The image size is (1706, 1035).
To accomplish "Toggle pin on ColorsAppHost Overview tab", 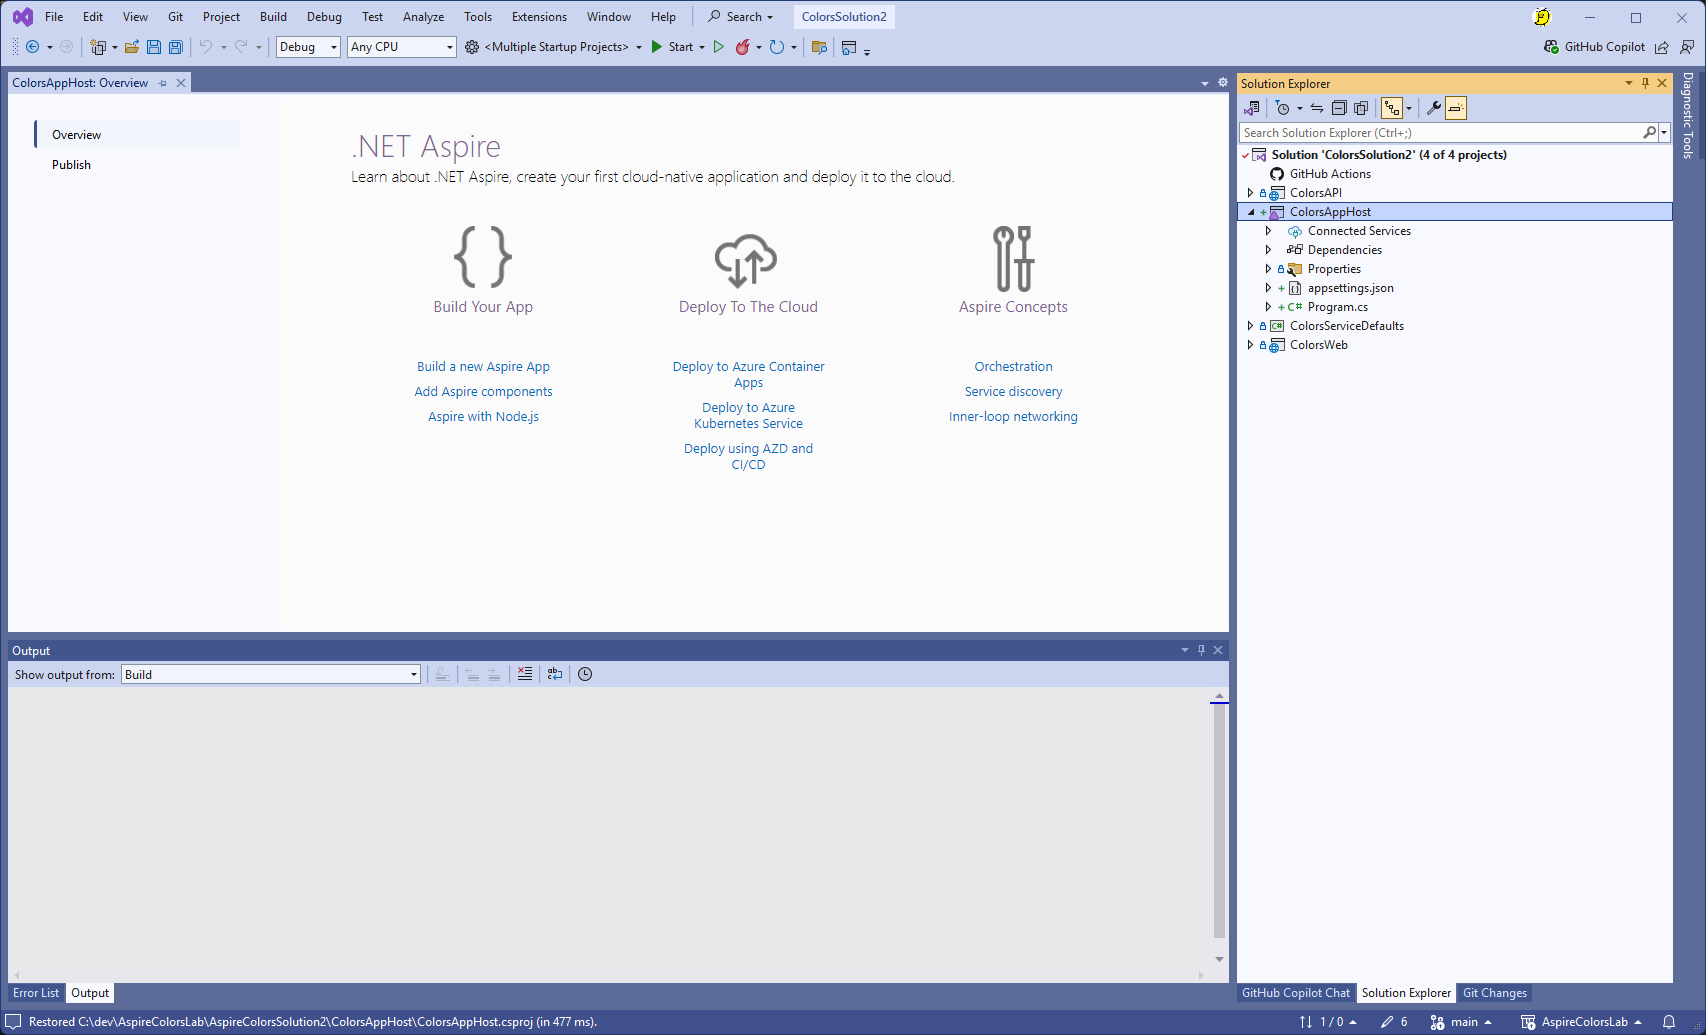I will pos(163,83).
